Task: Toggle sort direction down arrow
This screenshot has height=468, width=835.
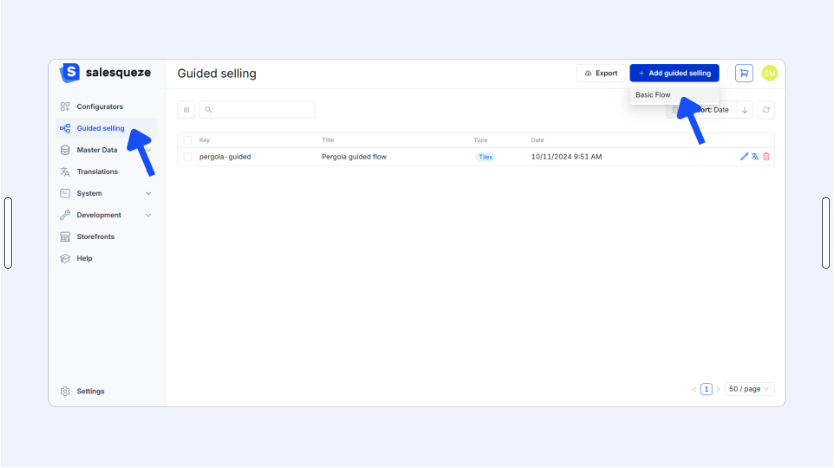Action: click(744, 110)
